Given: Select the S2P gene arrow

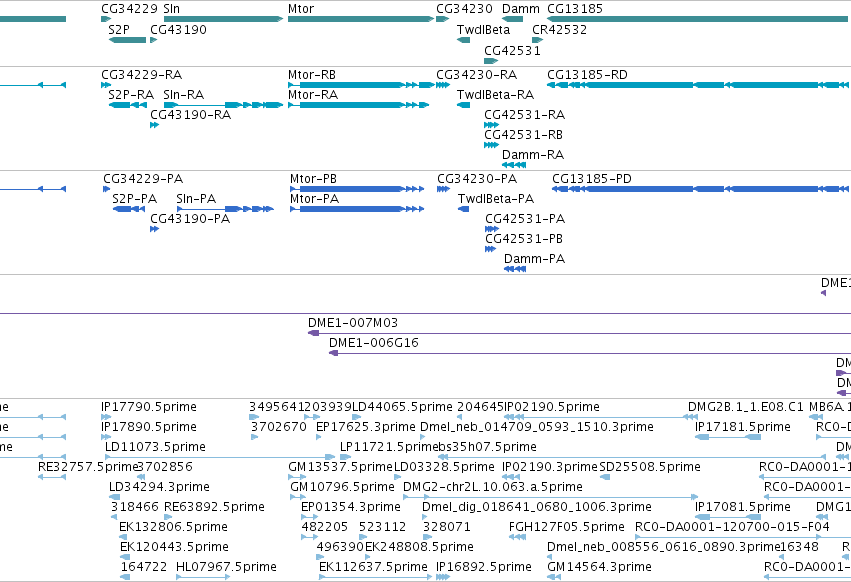Looking at the screenshot, I should coord(128,40).
